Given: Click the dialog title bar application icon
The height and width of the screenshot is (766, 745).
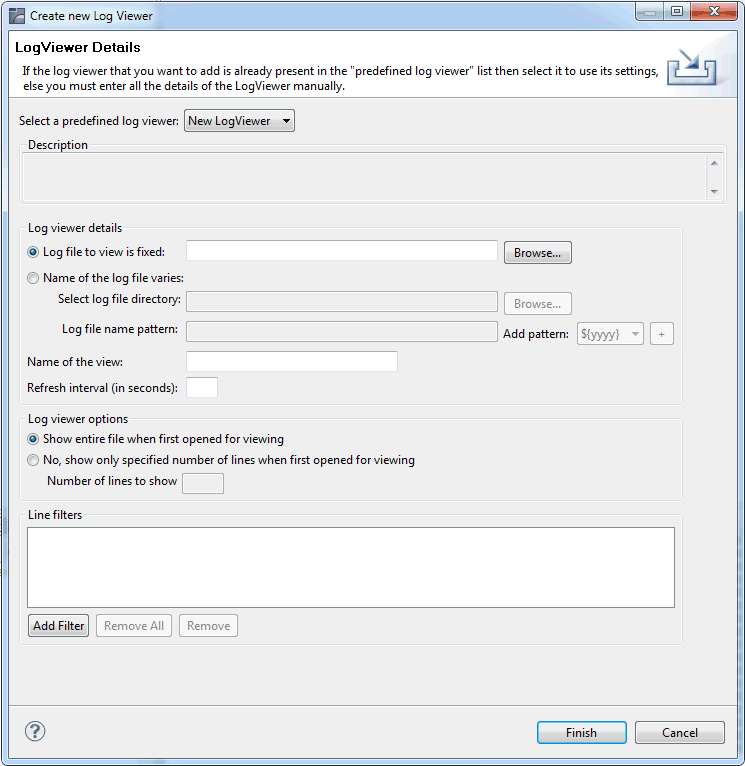Looking at the screenshot, I should click(17, 16).
